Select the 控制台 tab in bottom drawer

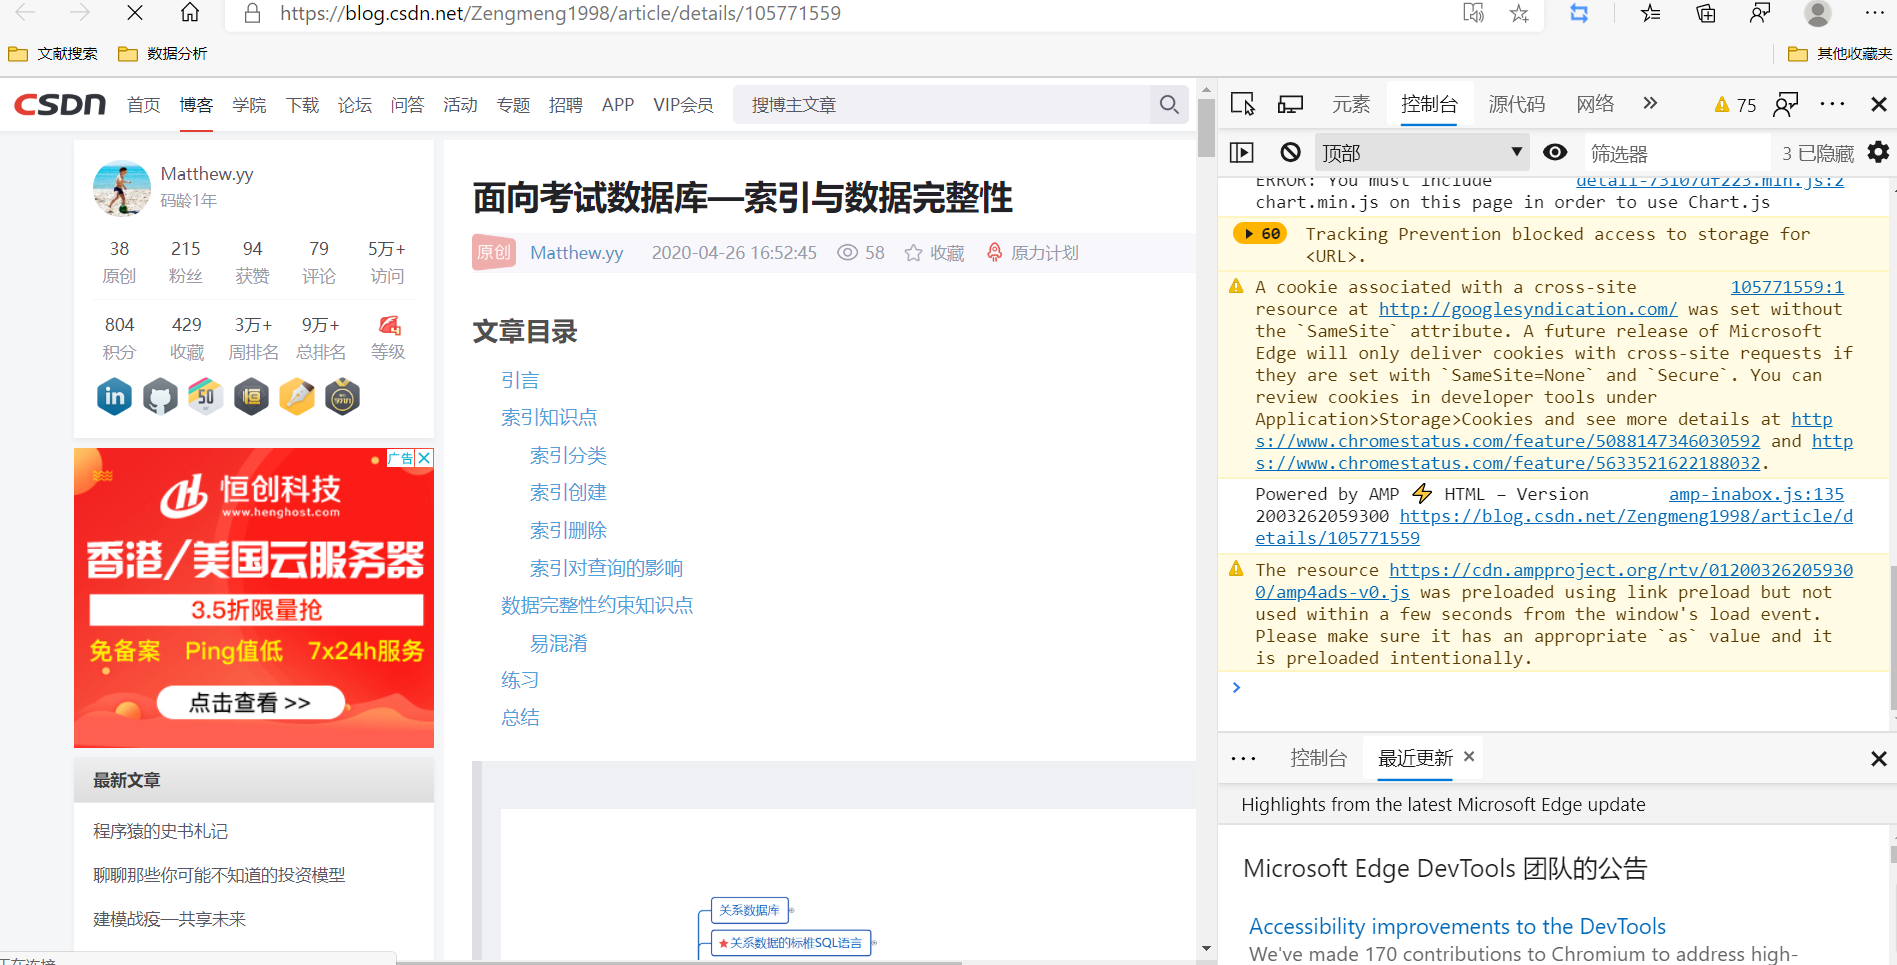pos(1318,758)
